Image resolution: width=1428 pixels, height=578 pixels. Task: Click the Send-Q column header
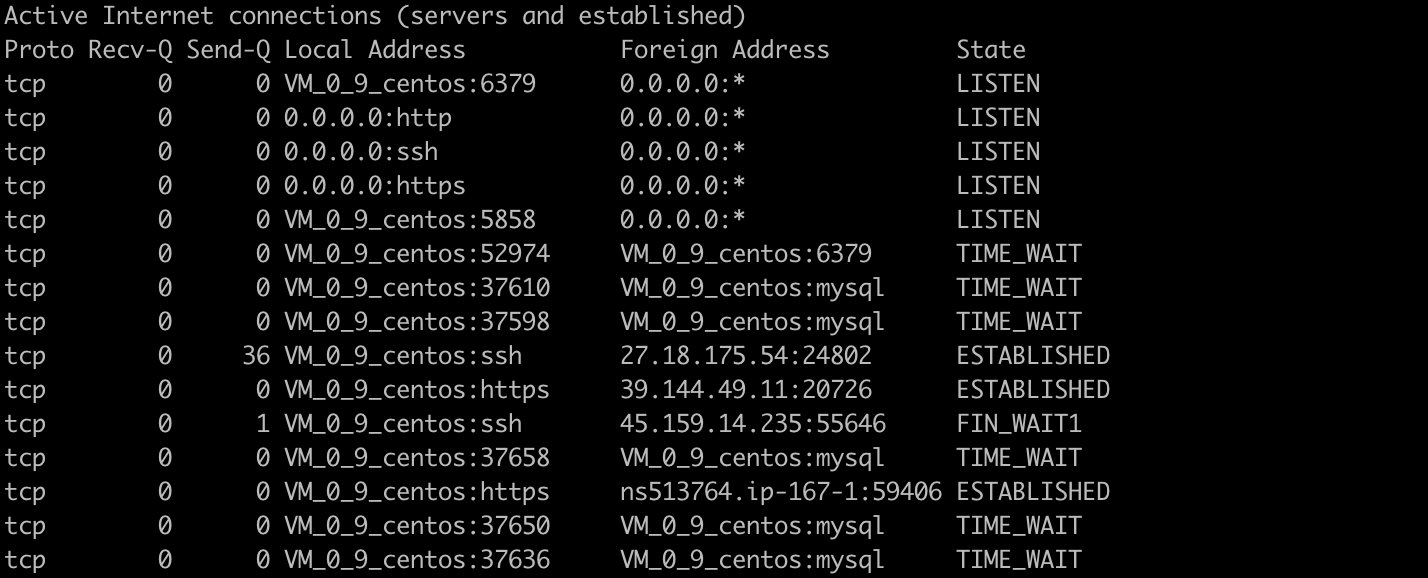coord(228,50)
